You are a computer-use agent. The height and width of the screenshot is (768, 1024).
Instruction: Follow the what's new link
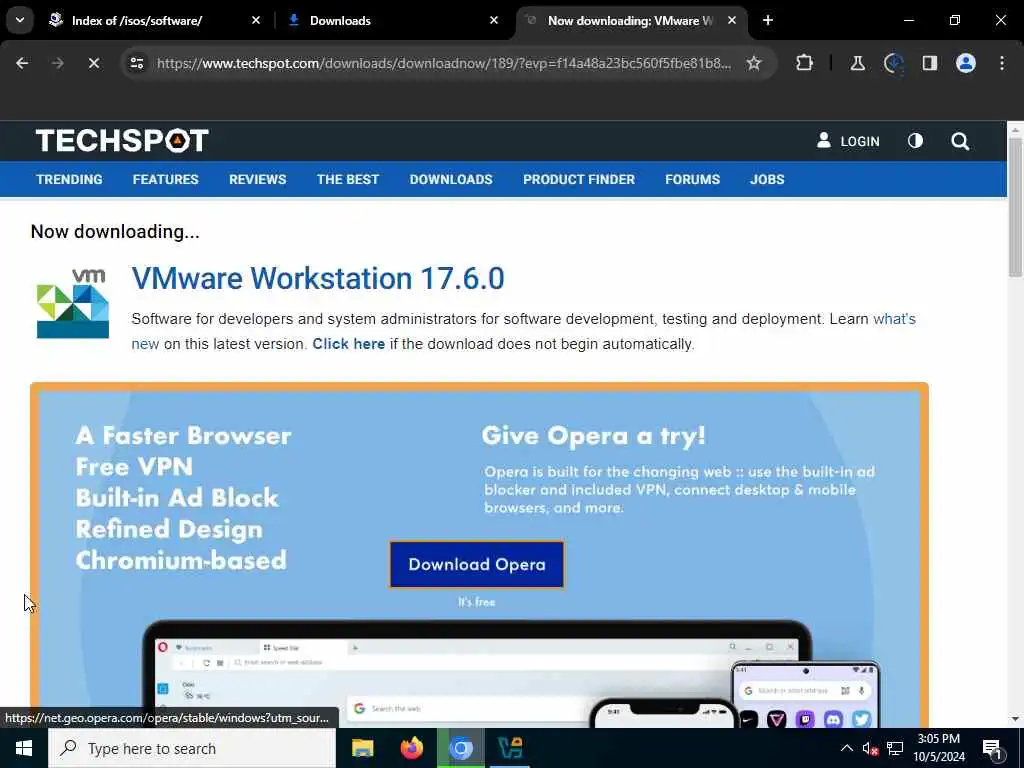point(894,319)
